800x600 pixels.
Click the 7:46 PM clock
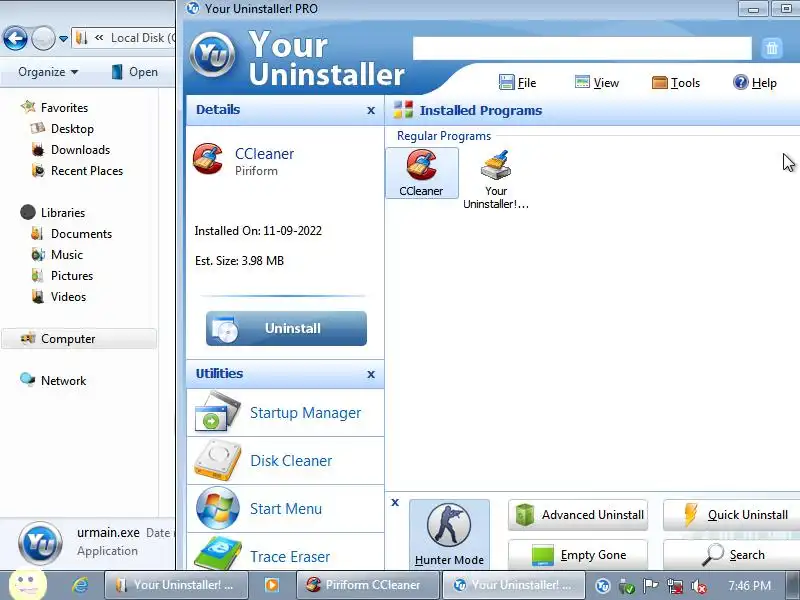pyautogui.click(x=749, y=586)
